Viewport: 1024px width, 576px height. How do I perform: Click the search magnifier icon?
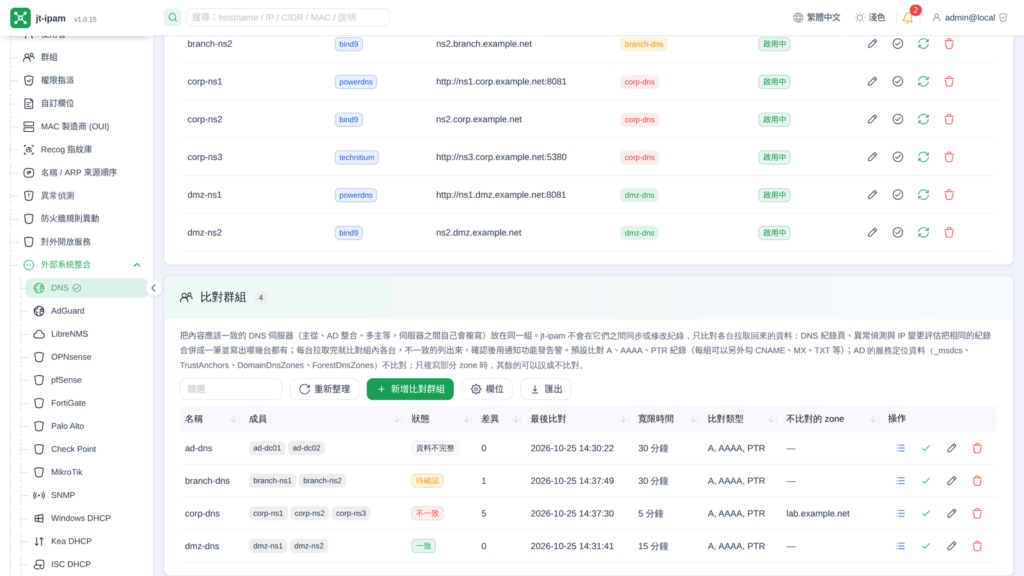click(172, 18)
